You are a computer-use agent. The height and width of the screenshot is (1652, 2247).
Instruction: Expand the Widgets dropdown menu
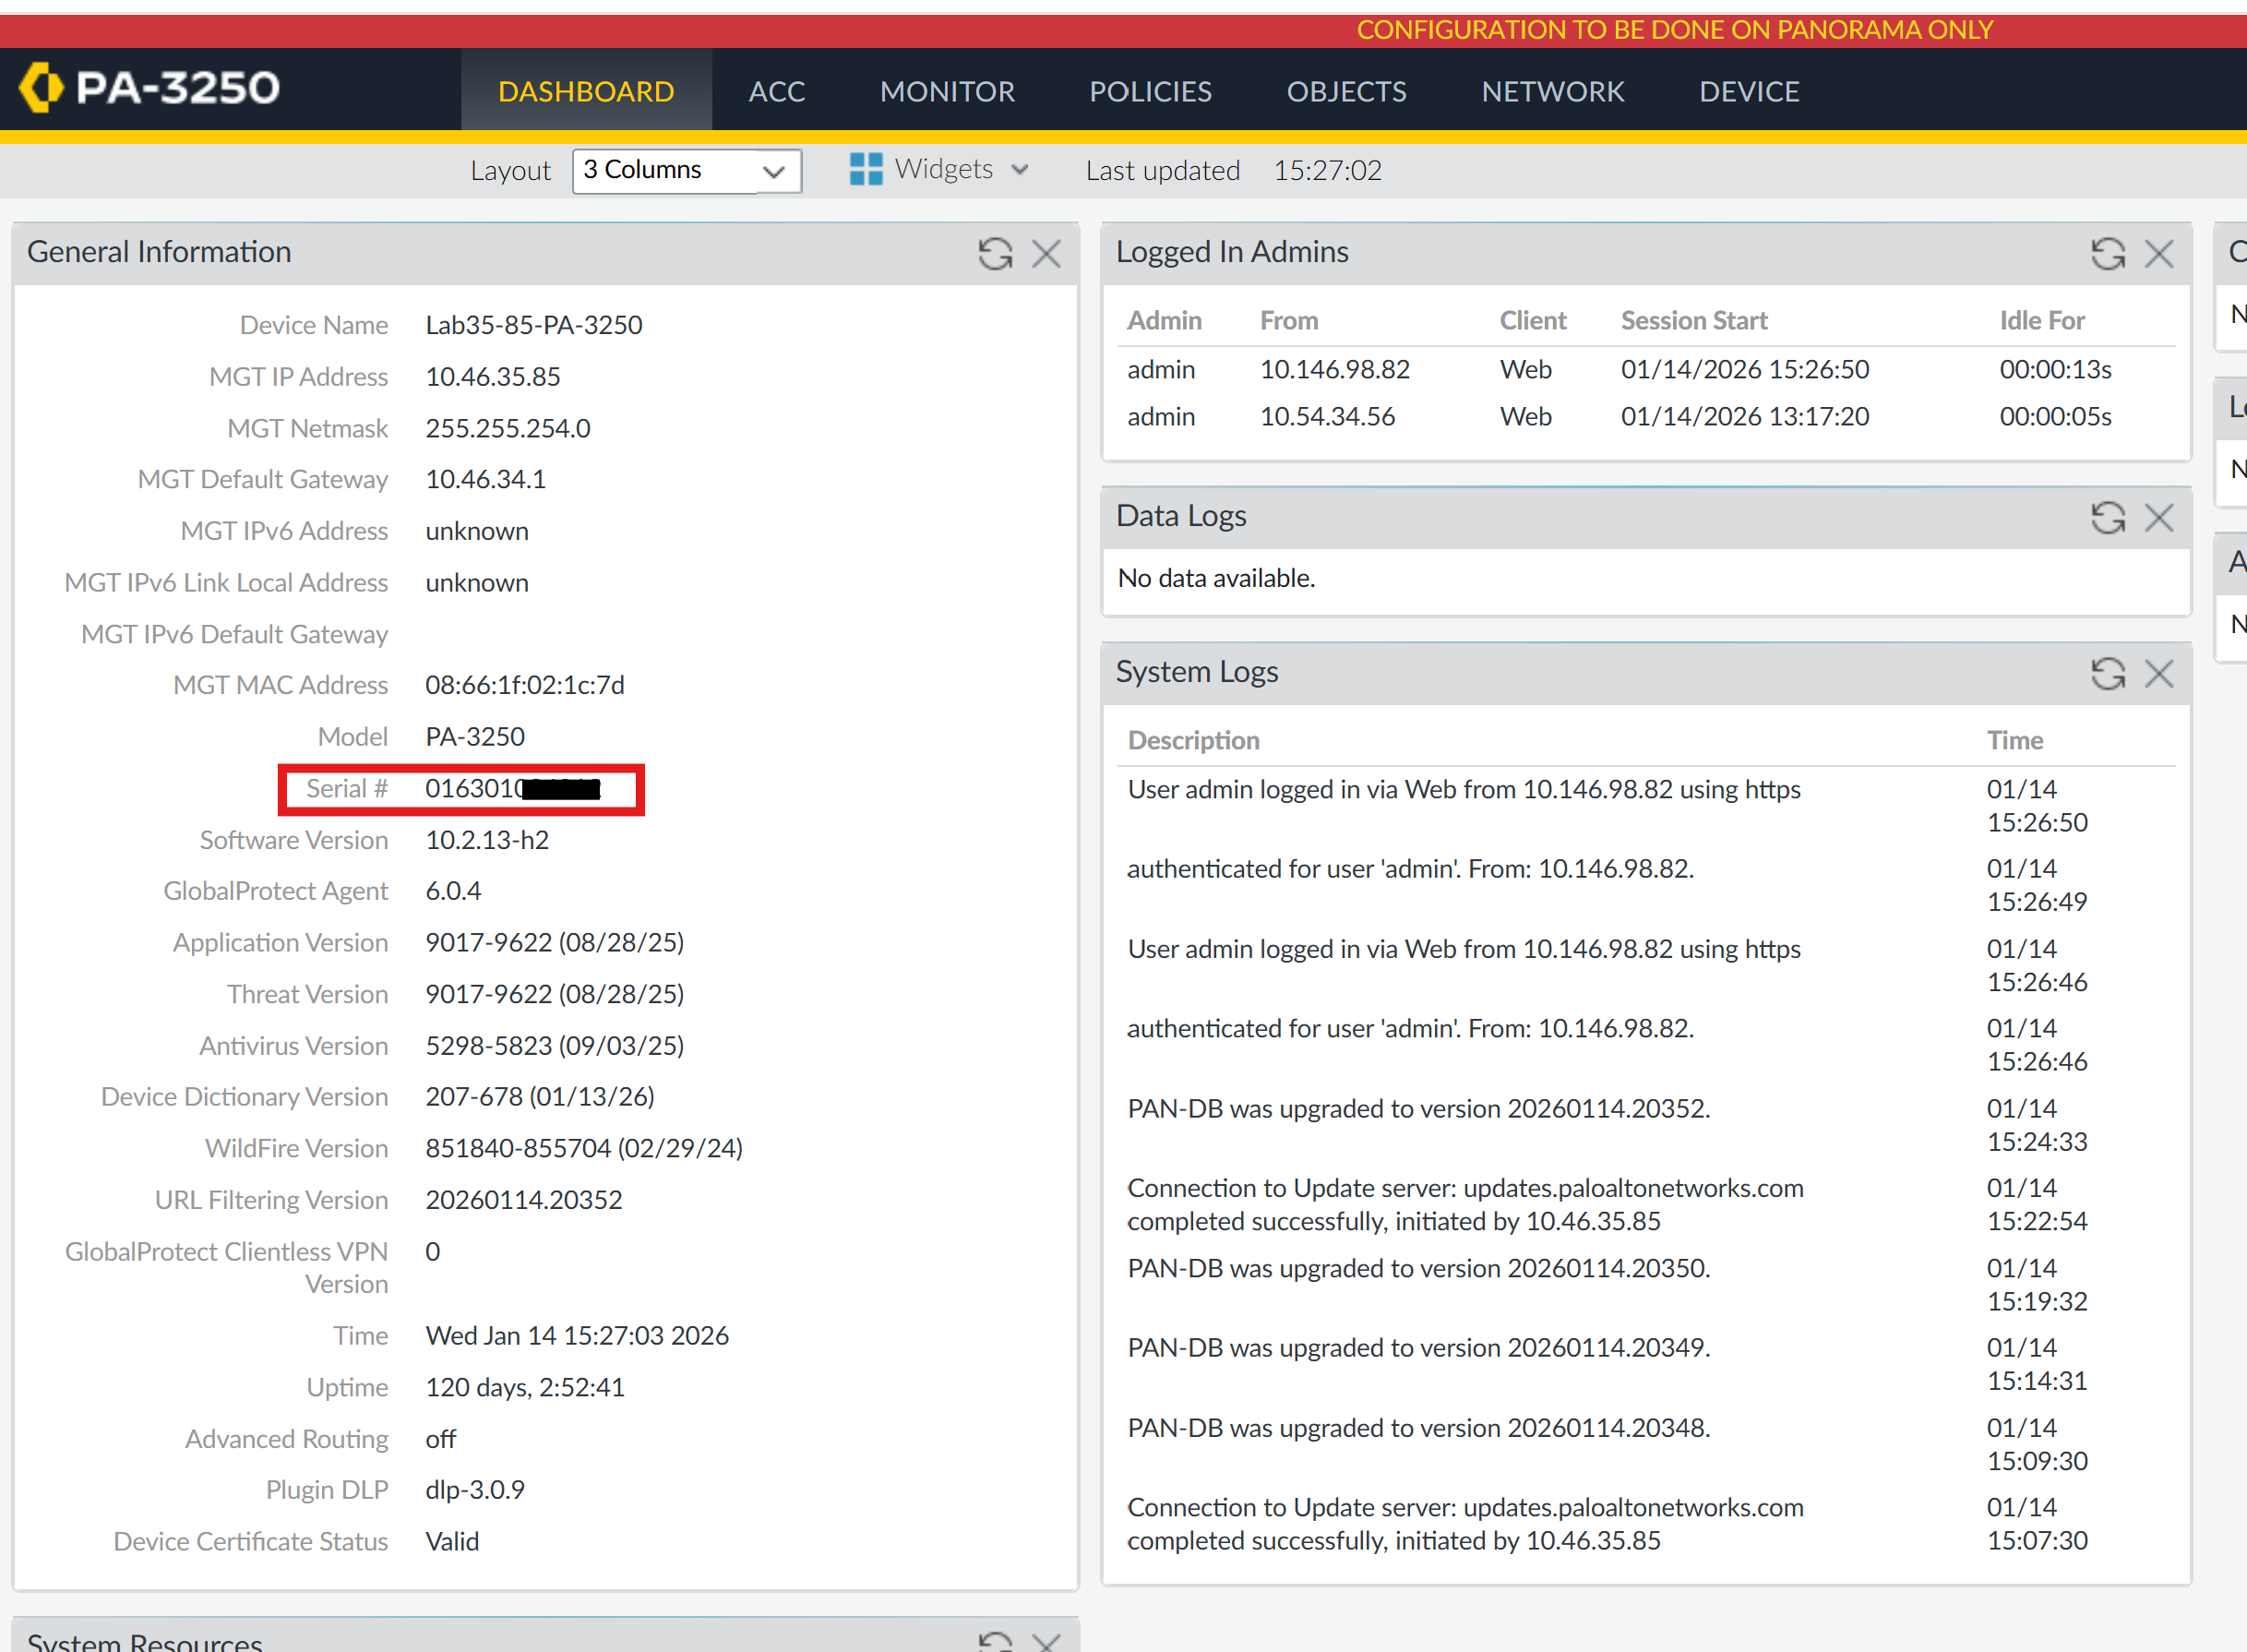(1020, 170)
